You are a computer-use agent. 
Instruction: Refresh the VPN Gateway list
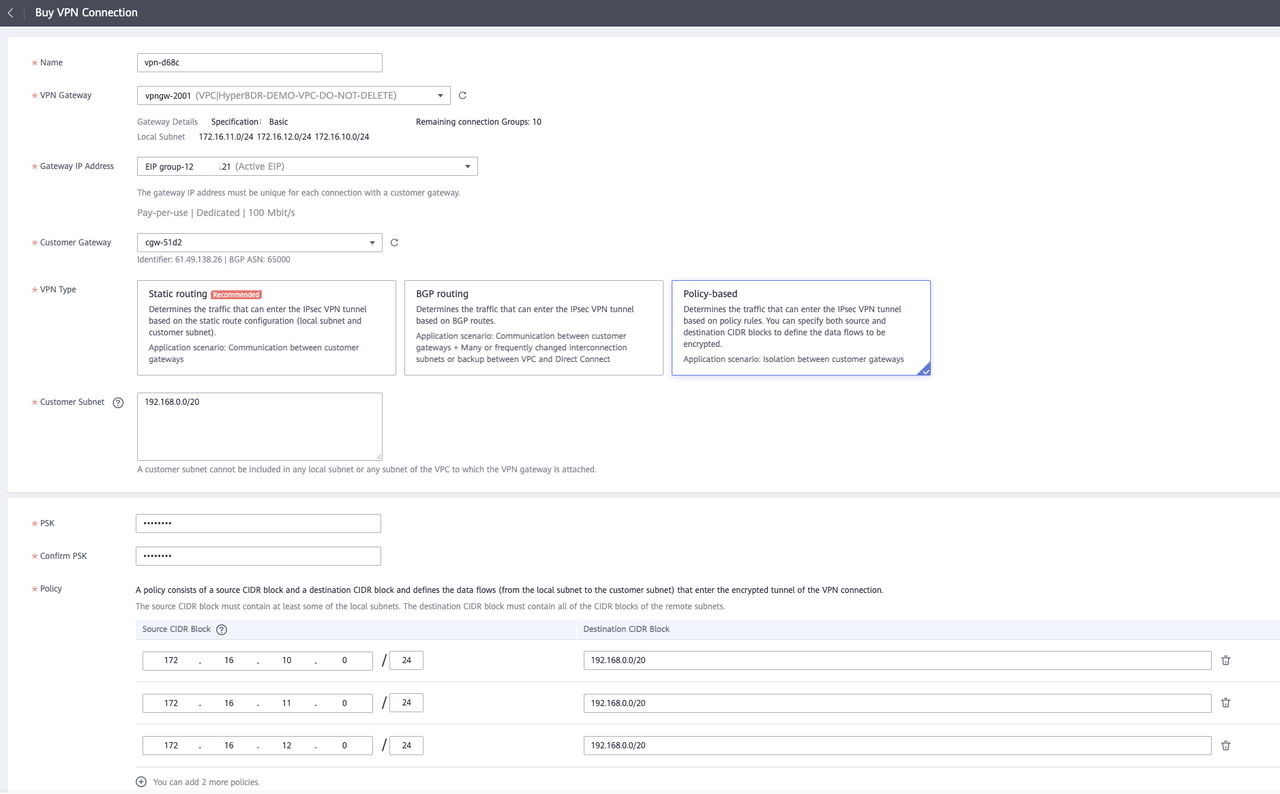coord(462,96)
